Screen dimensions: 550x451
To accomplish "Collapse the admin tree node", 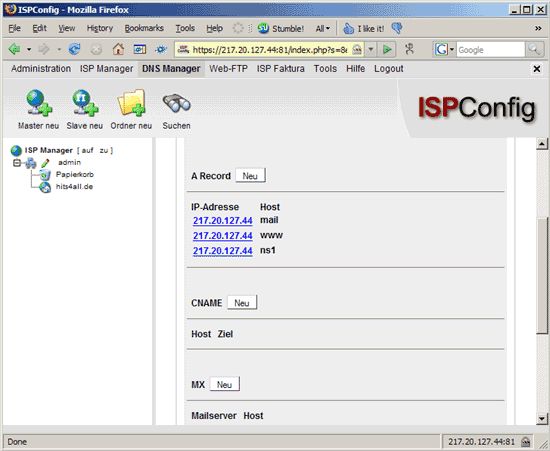I will pos(16,163).
